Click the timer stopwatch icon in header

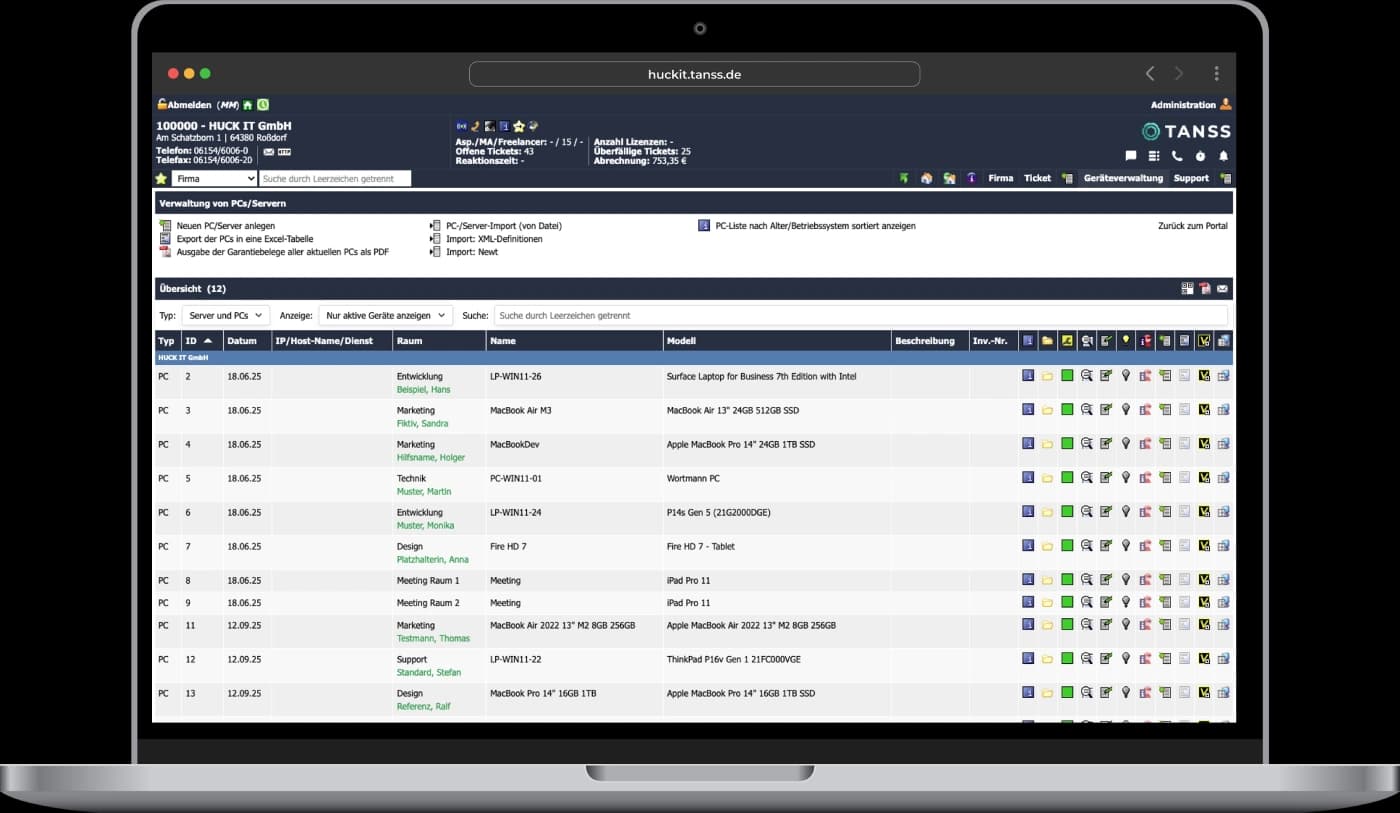coord(1200,156)
